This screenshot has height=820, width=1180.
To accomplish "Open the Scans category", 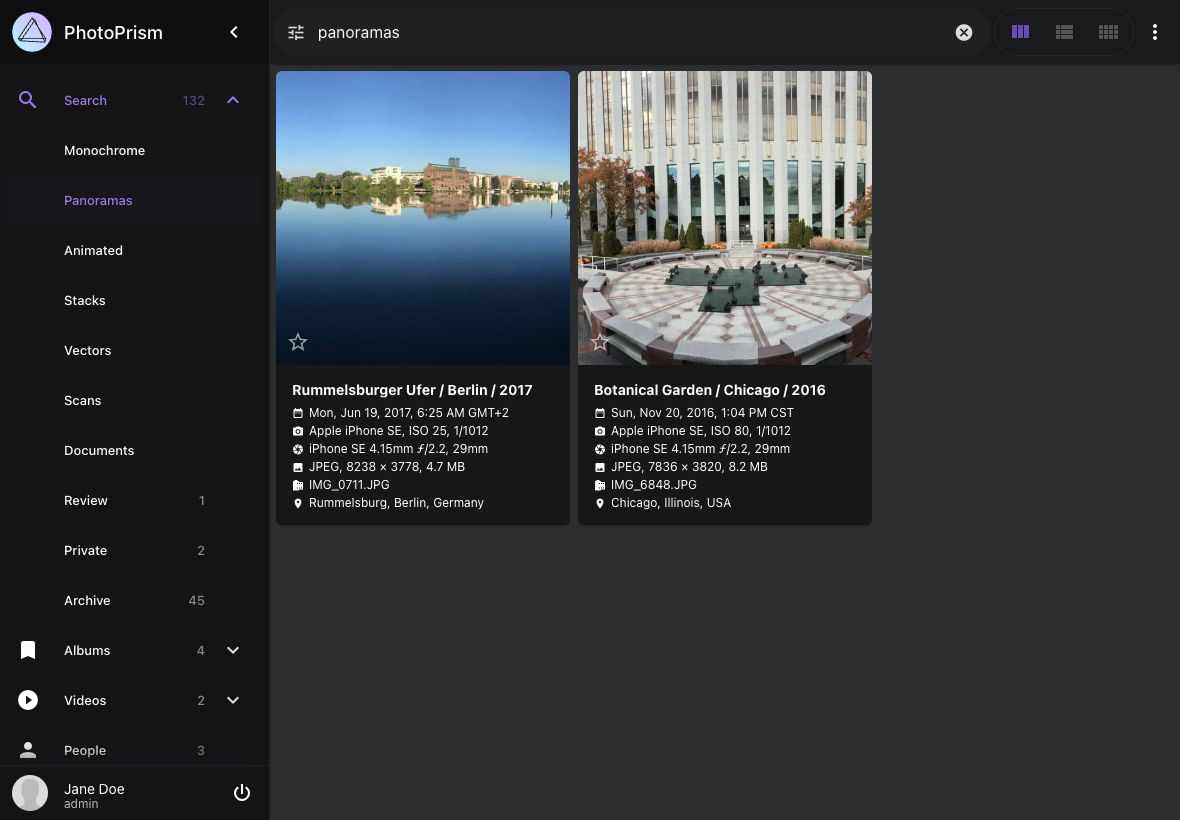I will tap(83, 400).
